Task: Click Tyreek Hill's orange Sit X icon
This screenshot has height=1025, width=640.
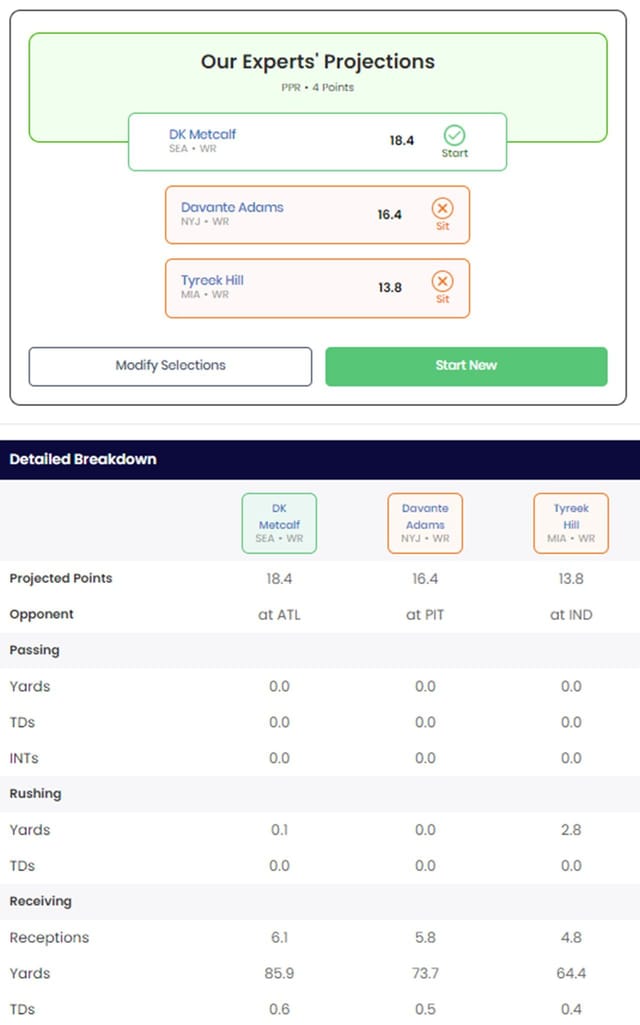Action: click(443, 281)
